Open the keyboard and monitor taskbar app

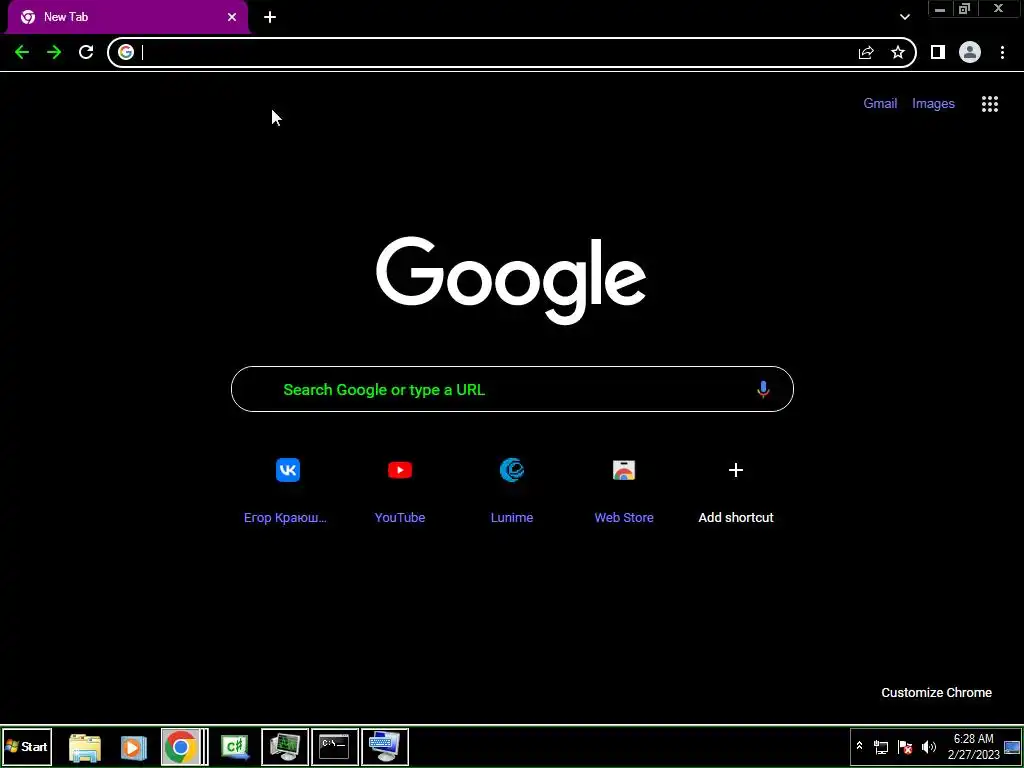[x=385, y=747]
